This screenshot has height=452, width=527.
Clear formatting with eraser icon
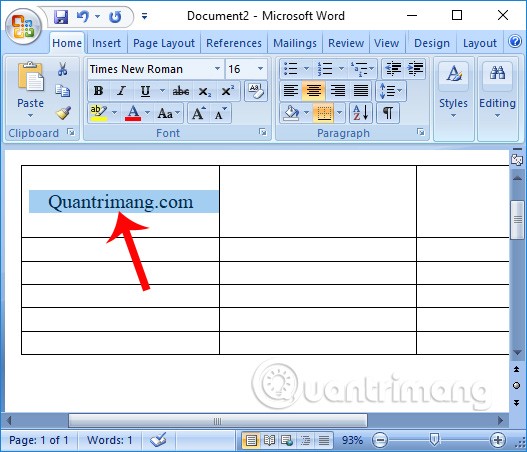point(256,91)
